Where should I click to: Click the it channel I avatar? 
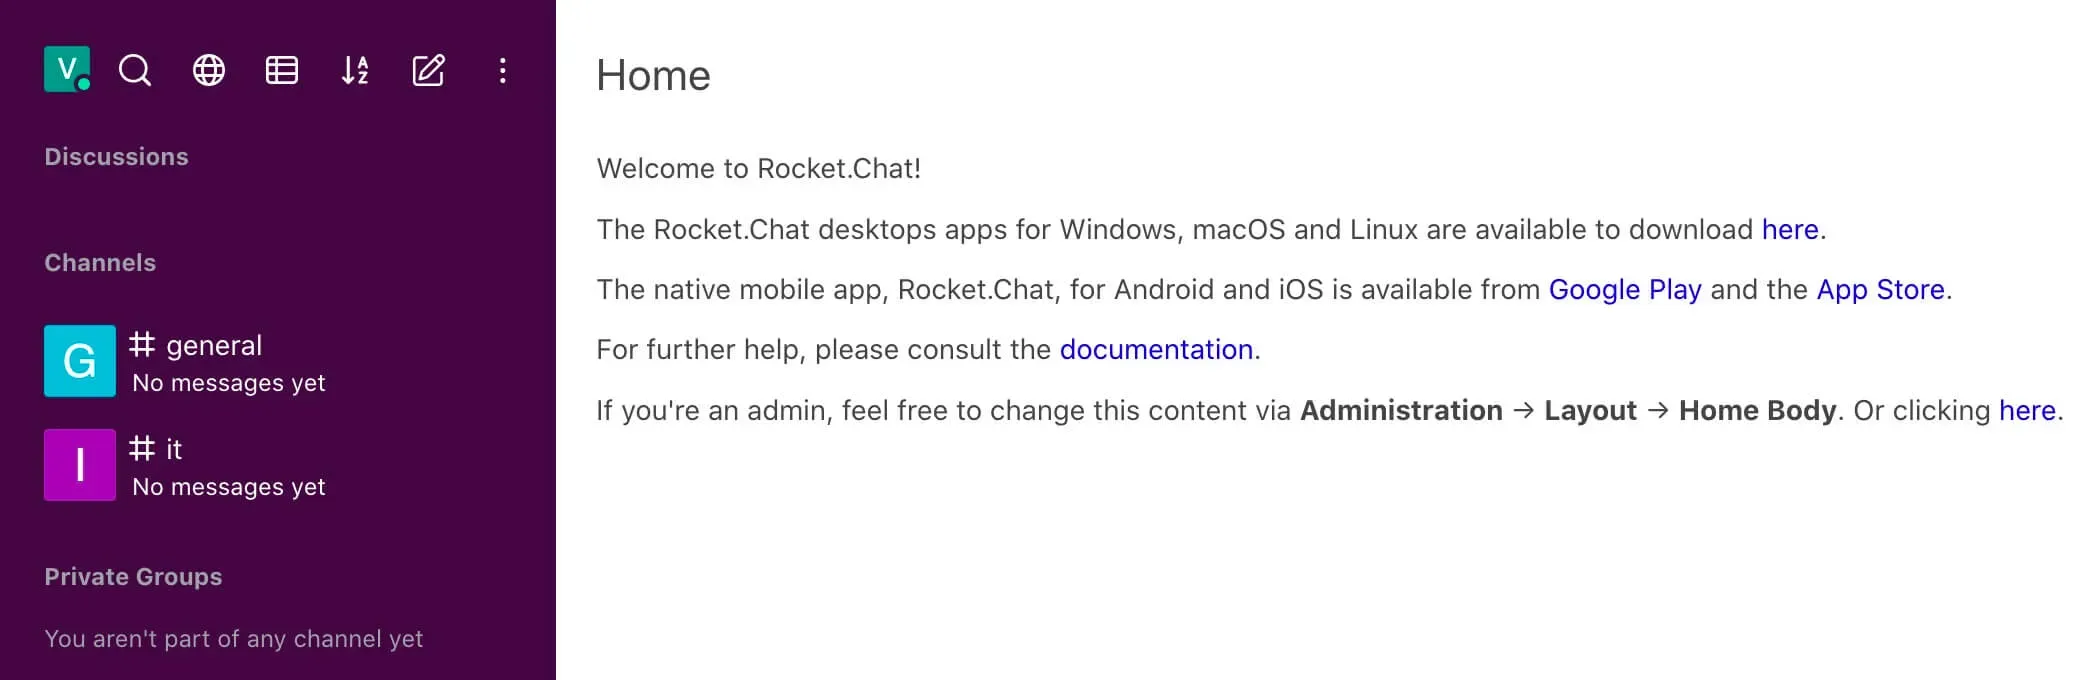(x=80, y=465)
